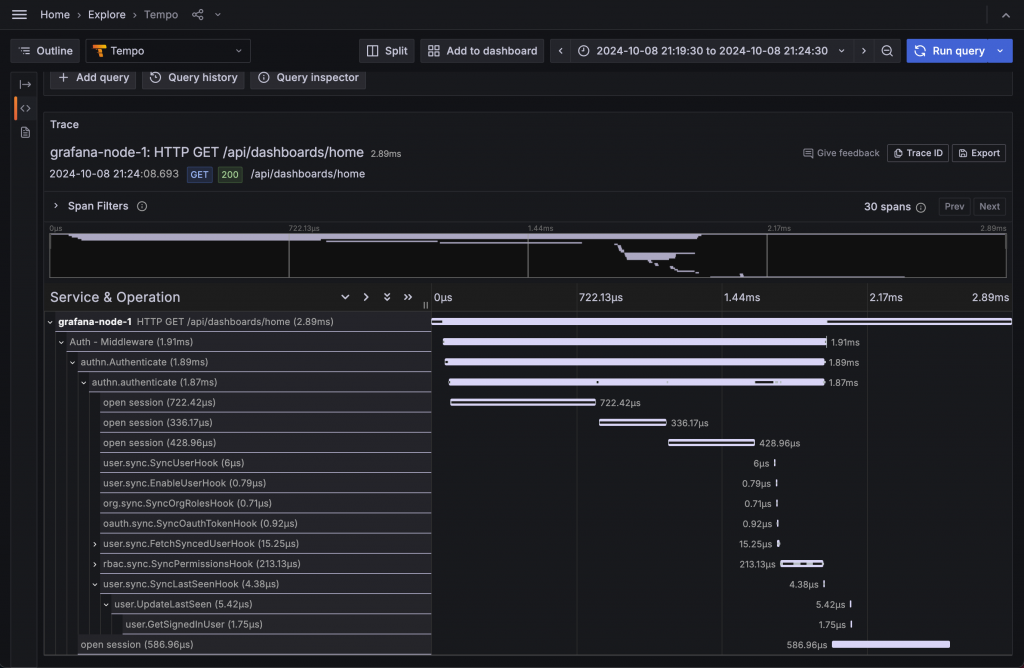Click the 213.13µs span bar in timeline

(802, 564)
